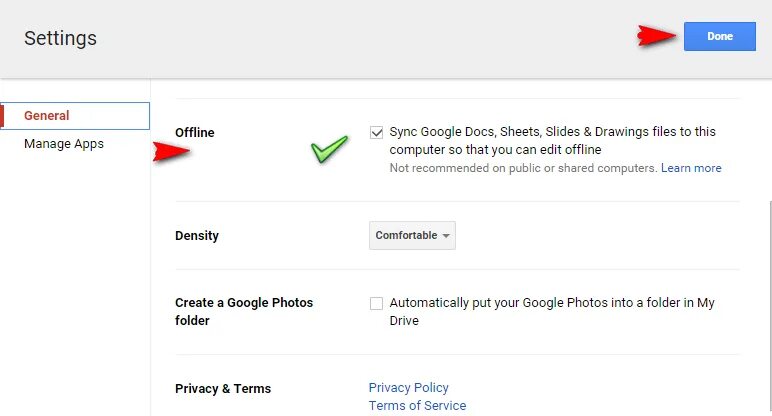Open the Learn more link

pos(691,168)
